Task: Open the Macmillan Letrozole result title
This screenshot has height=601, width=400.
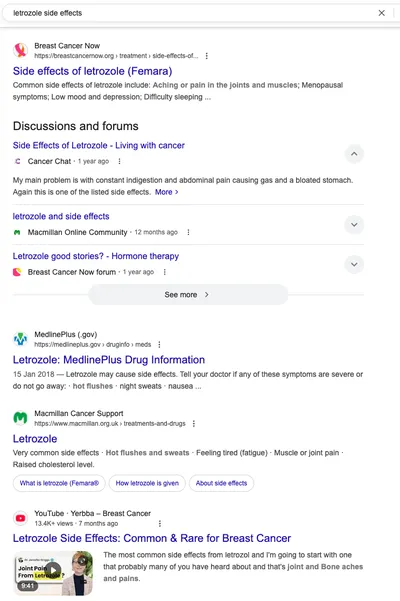Action: click(35, 439)
